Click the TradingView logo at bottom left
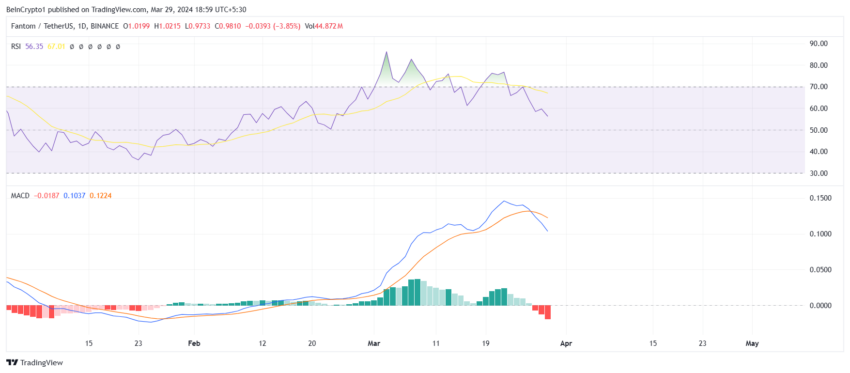Image resolution: width=850 pixels, height=373 pixels. coord(34,363)
